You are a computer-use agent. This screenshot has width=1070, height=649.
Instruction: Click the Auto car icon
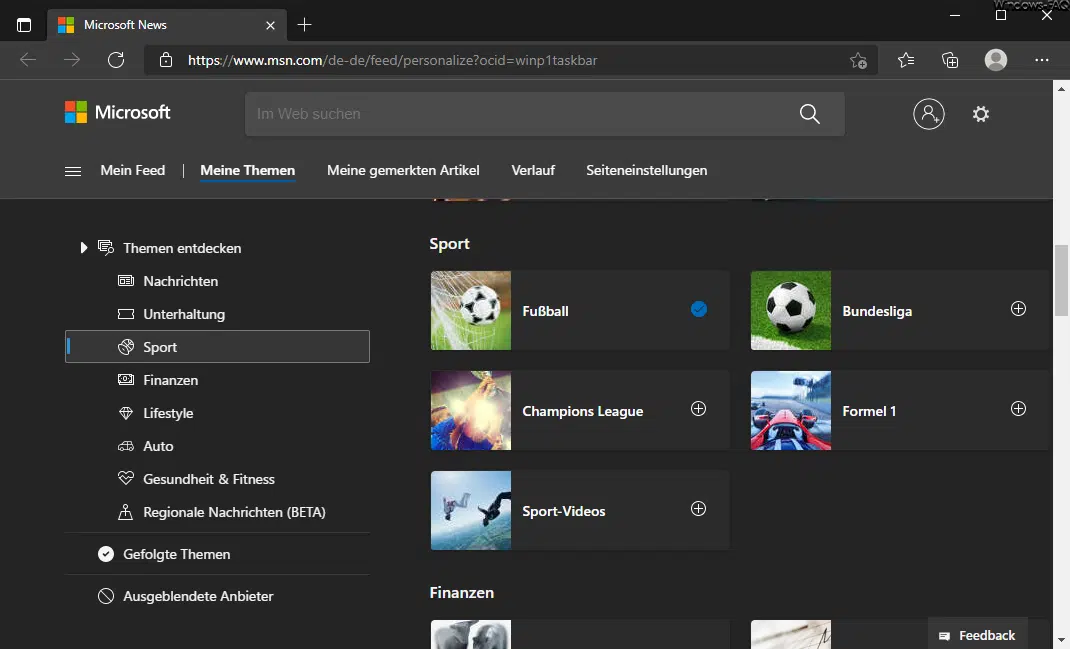126,446
